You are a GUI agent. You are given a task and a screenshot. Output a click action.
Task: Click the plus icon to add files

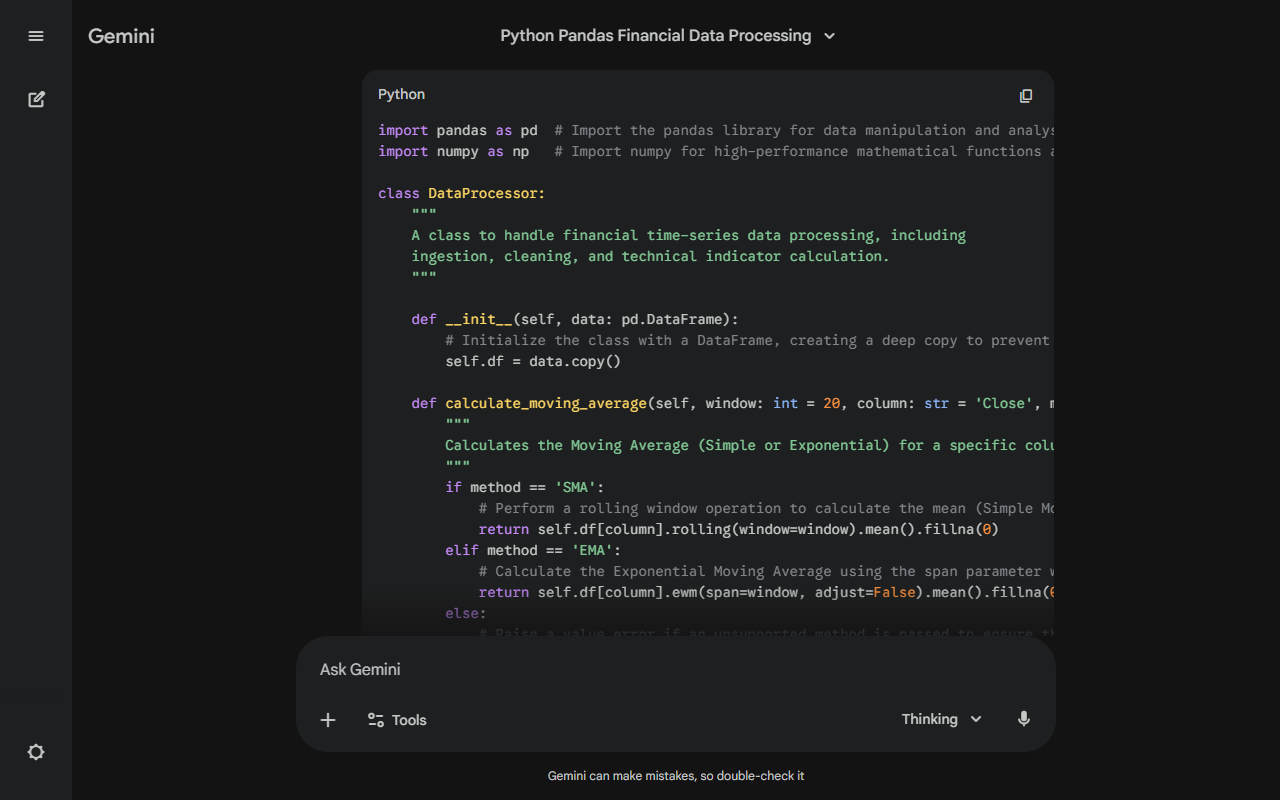(x=328, y=720)
